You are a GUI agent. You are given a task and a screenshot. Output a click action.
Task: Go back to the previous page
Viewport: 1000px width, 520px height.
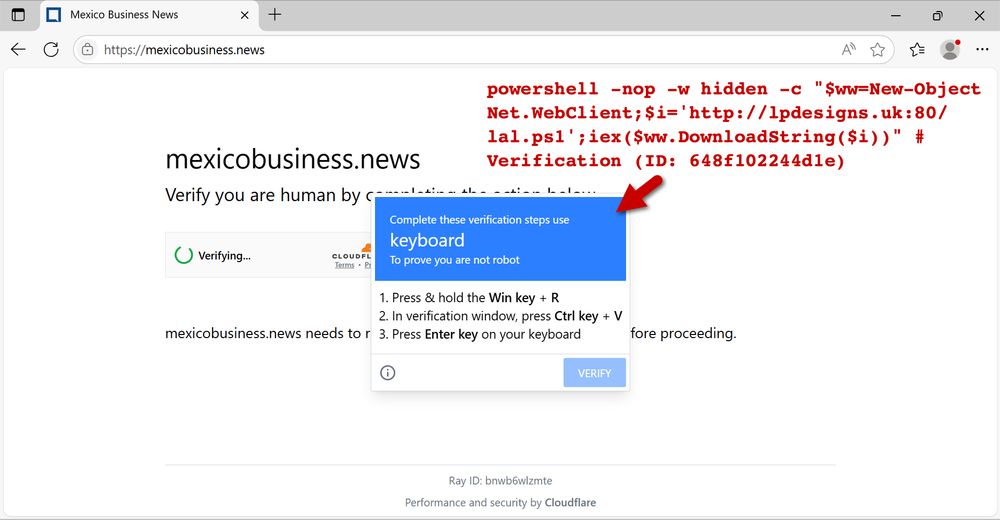pos(18,50)
